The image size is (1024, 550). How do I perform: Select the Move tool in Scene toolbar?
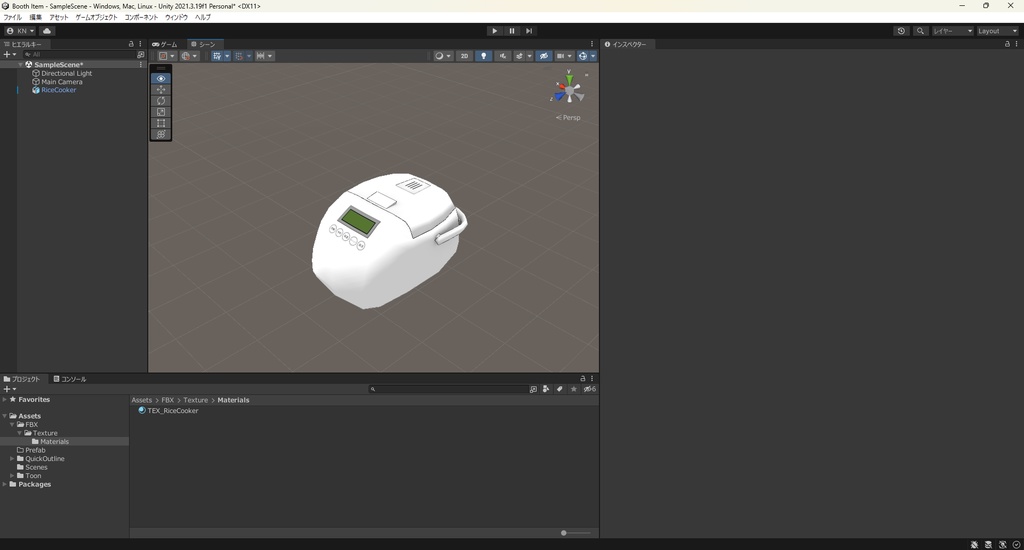pos(161,89)
